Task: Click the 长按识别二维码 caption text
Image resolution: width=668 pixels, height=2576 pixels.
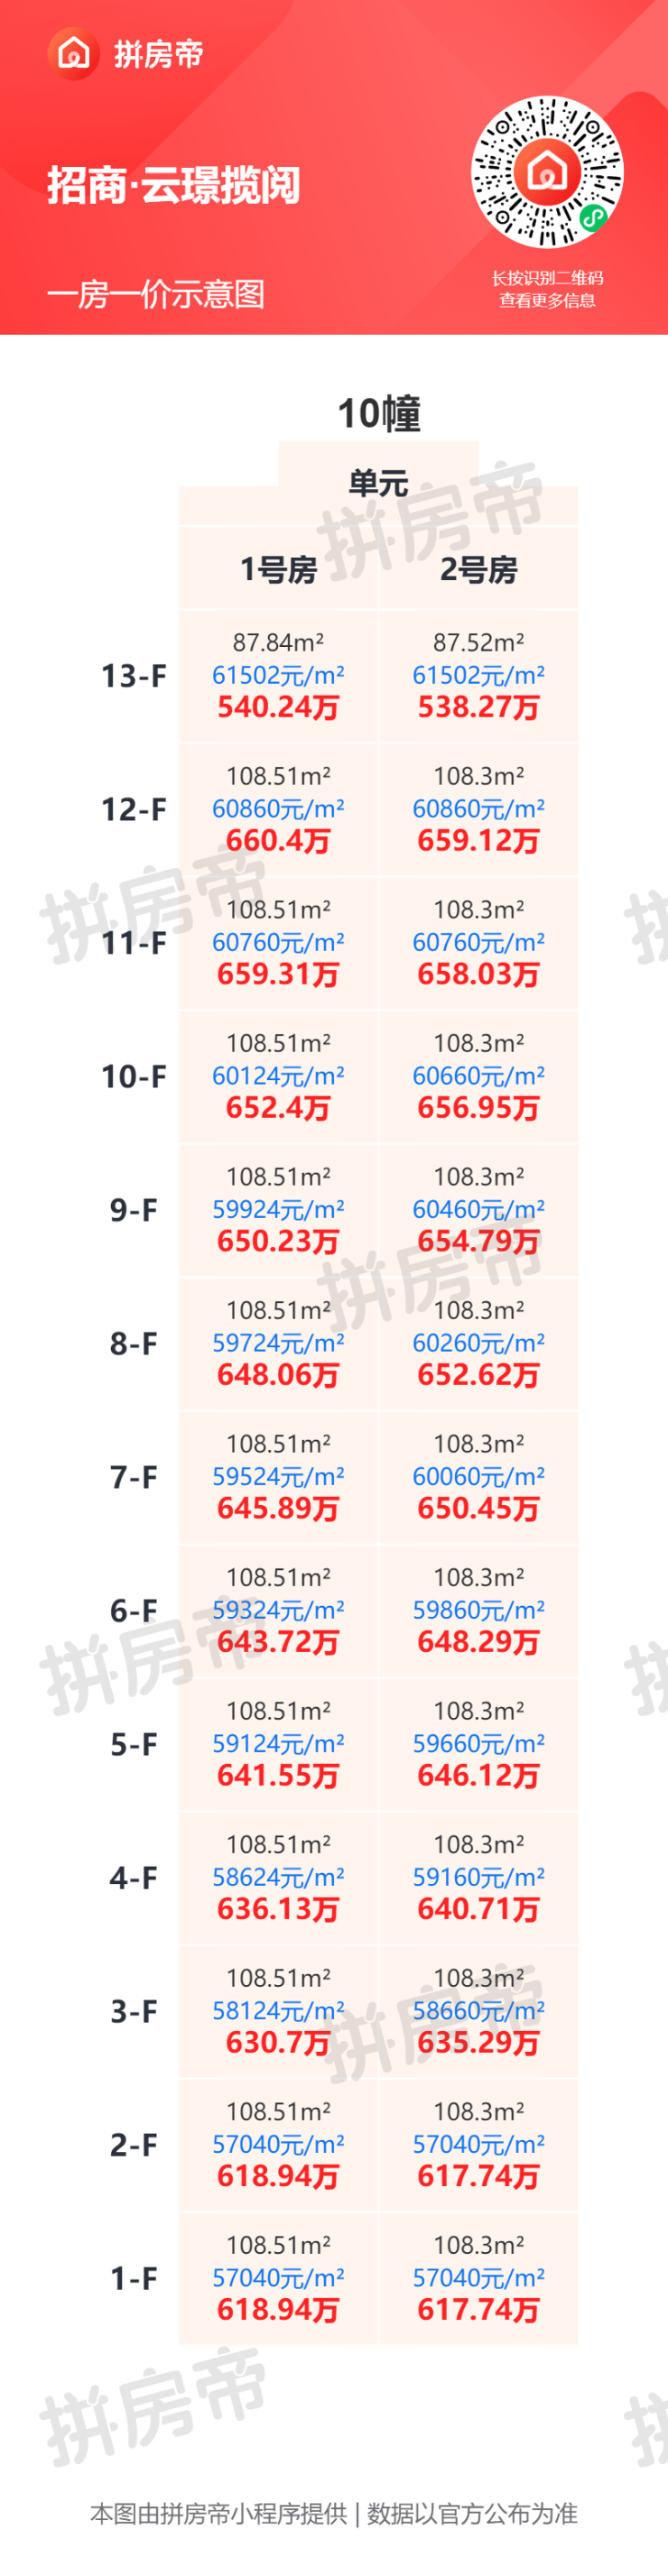Action: pos(547,278)
